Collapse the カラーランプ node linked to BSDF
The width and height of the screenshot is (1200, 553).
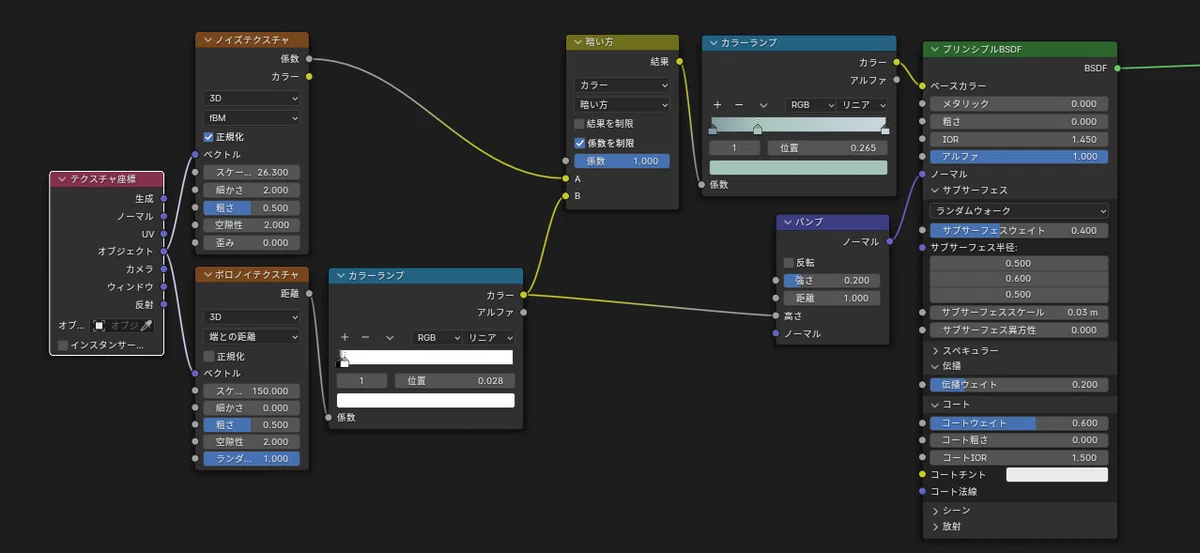coord(714,43)
